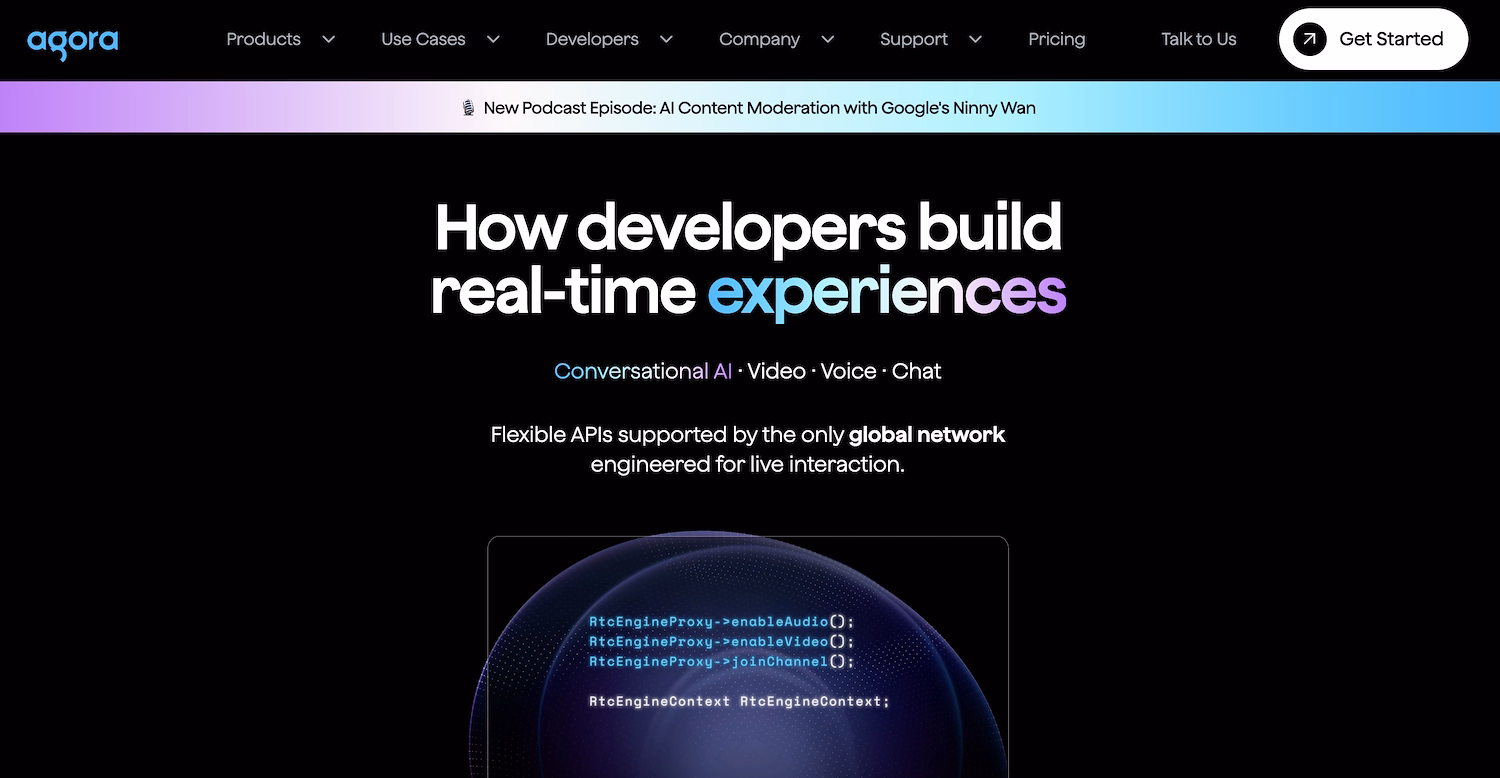Click the Chat text in the tagline

tap(916, 371)
